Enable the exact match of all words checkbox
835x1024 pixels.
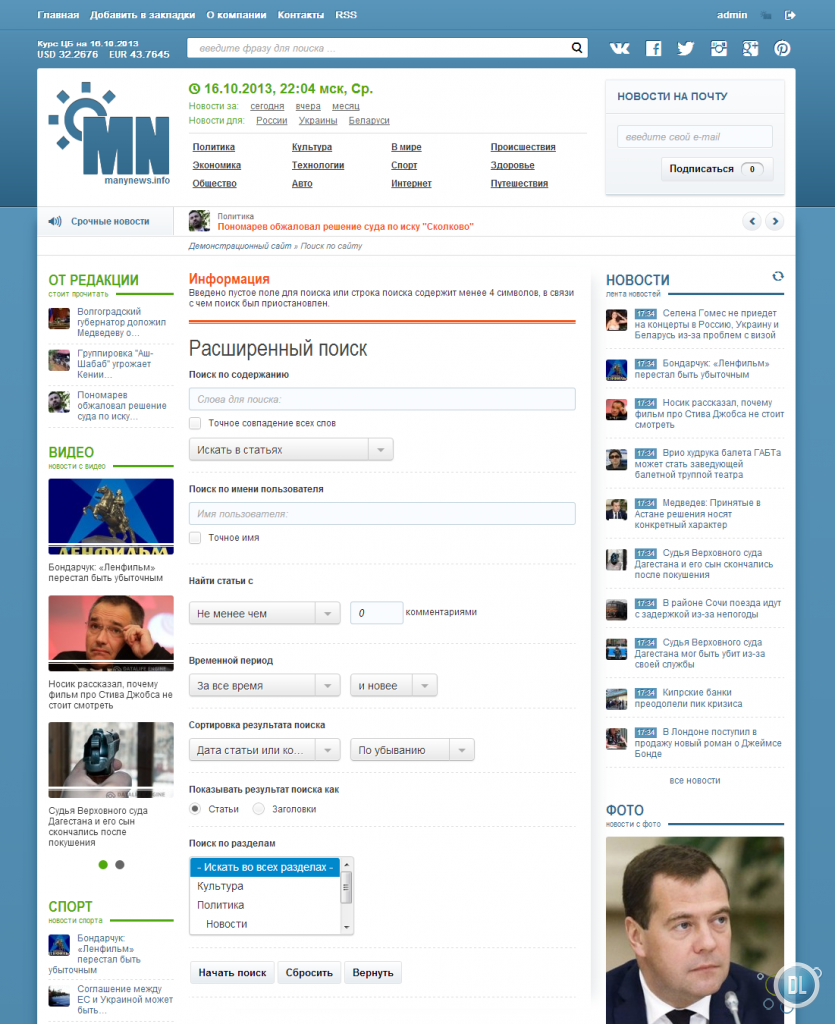coord(195,423)
